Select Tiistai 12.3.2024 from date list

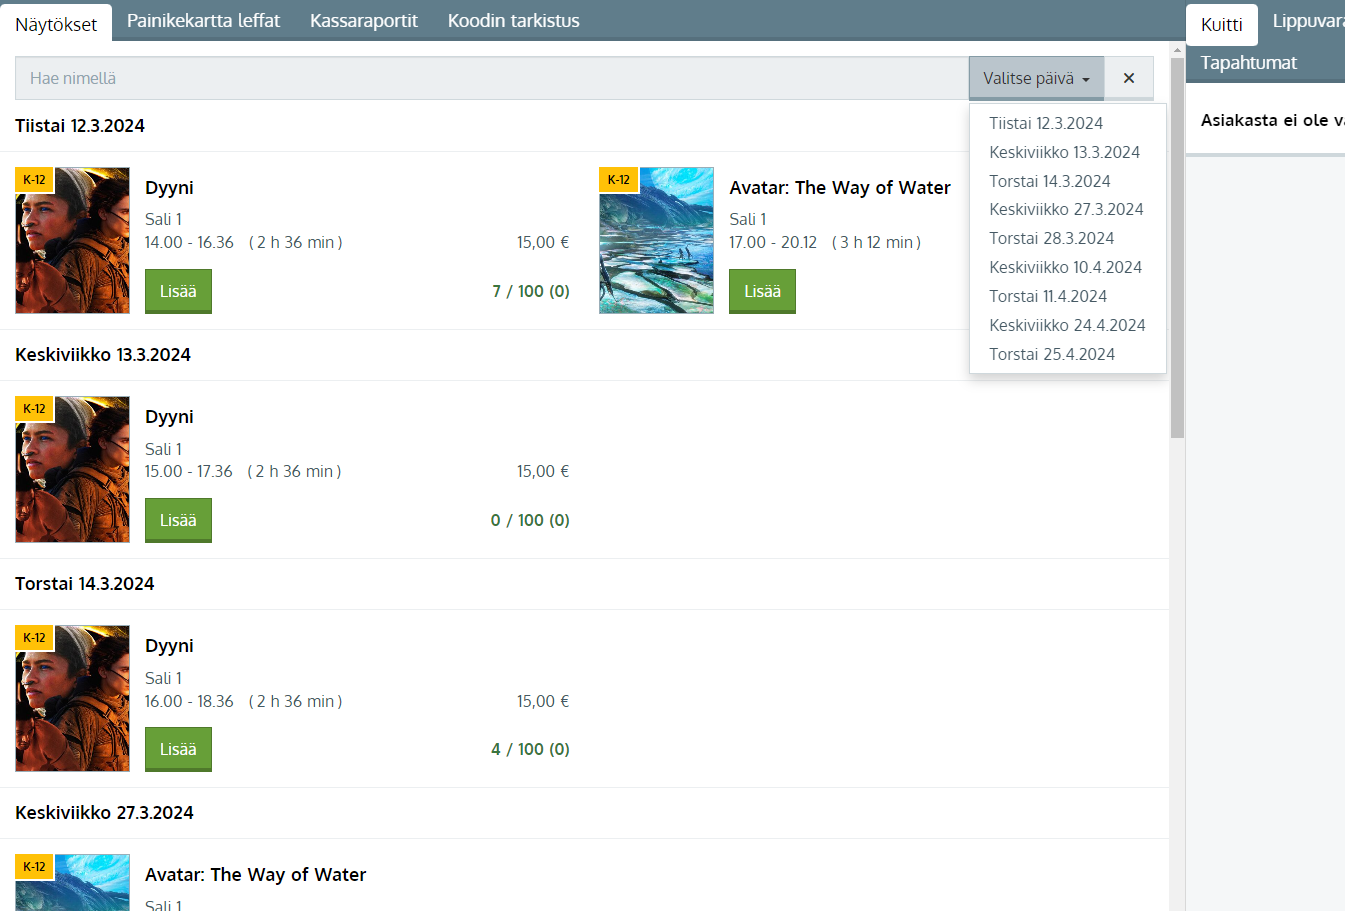pyautogui.click(x=1046, y=123)
